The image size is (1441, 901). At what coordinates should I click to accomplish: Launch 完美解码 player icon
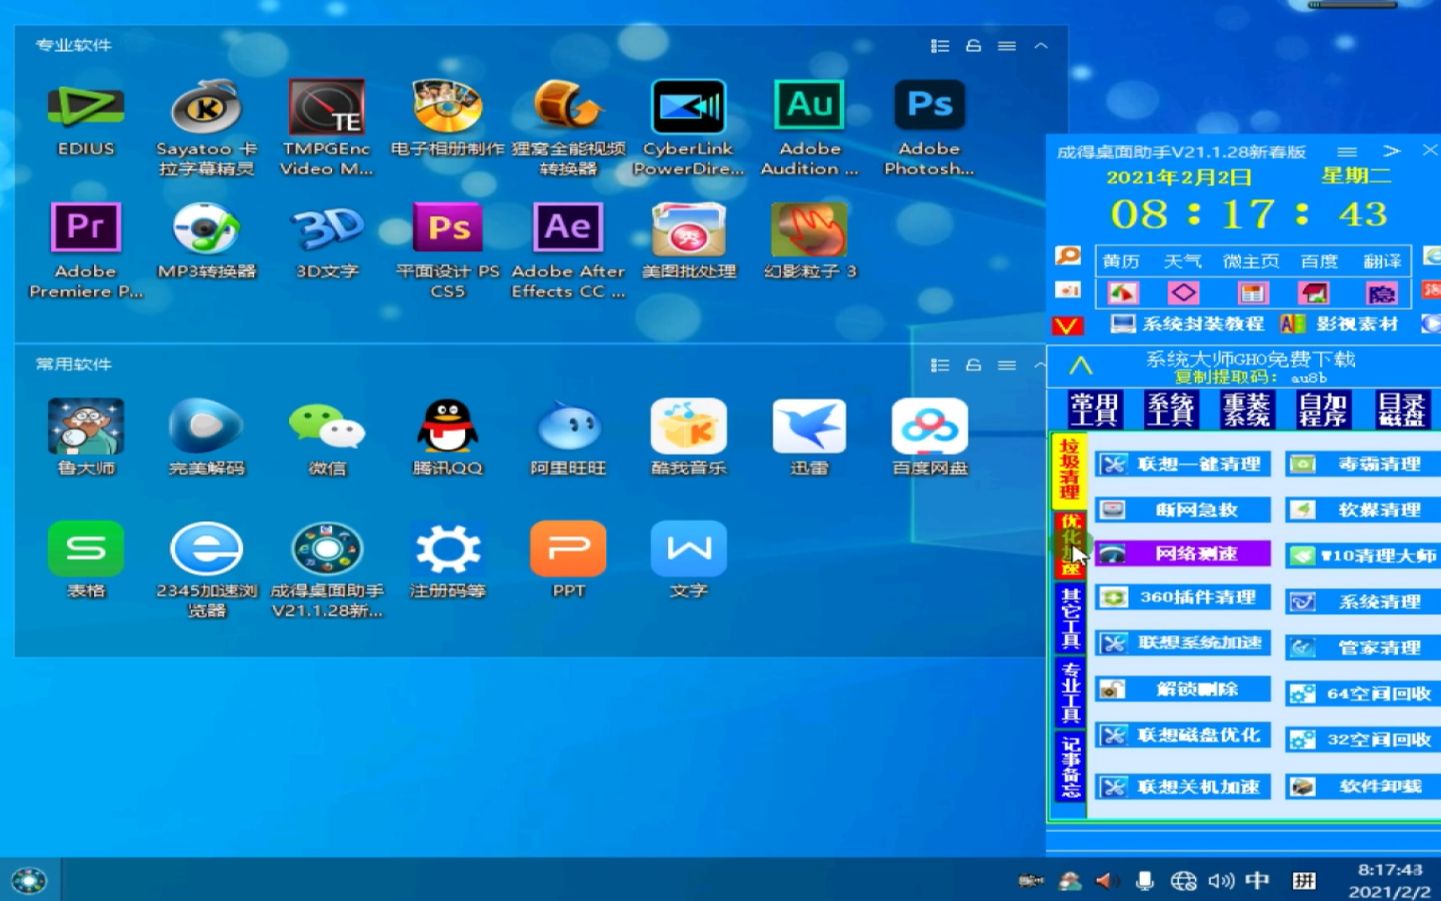[x=206, y=426]
